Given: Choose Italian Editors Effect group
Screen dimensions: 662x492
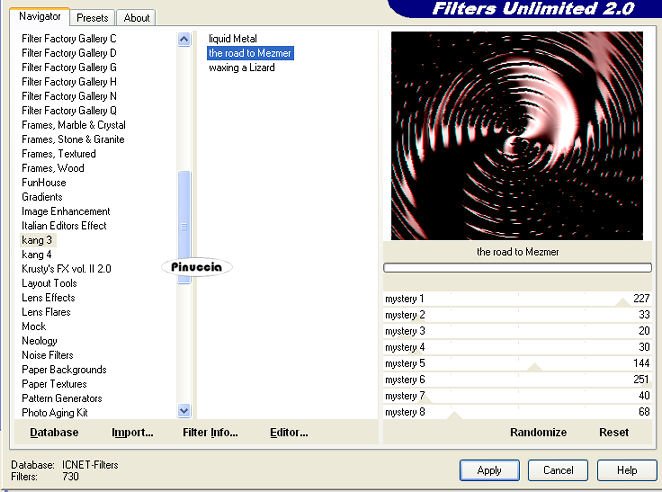Looking at the screenshot, I should click(x=64, y=226).
